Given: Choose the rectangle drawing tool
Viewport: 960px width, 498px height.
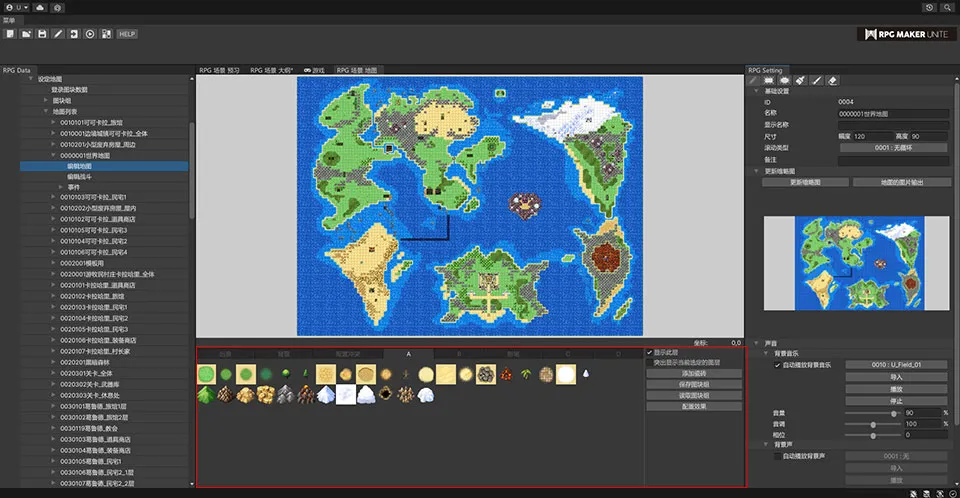Looking at the screenshot, I should pyautogui.click(x=768, y=80).
